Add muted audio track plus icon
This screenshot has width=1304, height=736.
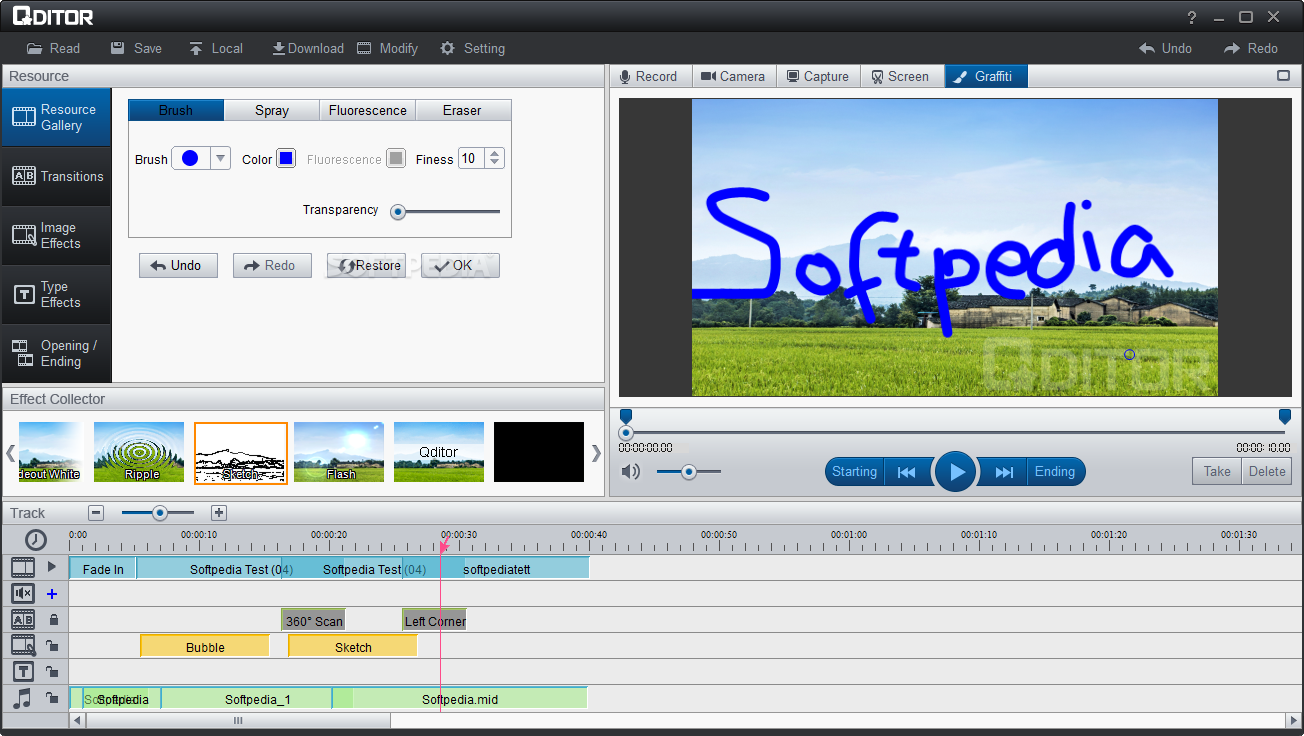[52, 594]
